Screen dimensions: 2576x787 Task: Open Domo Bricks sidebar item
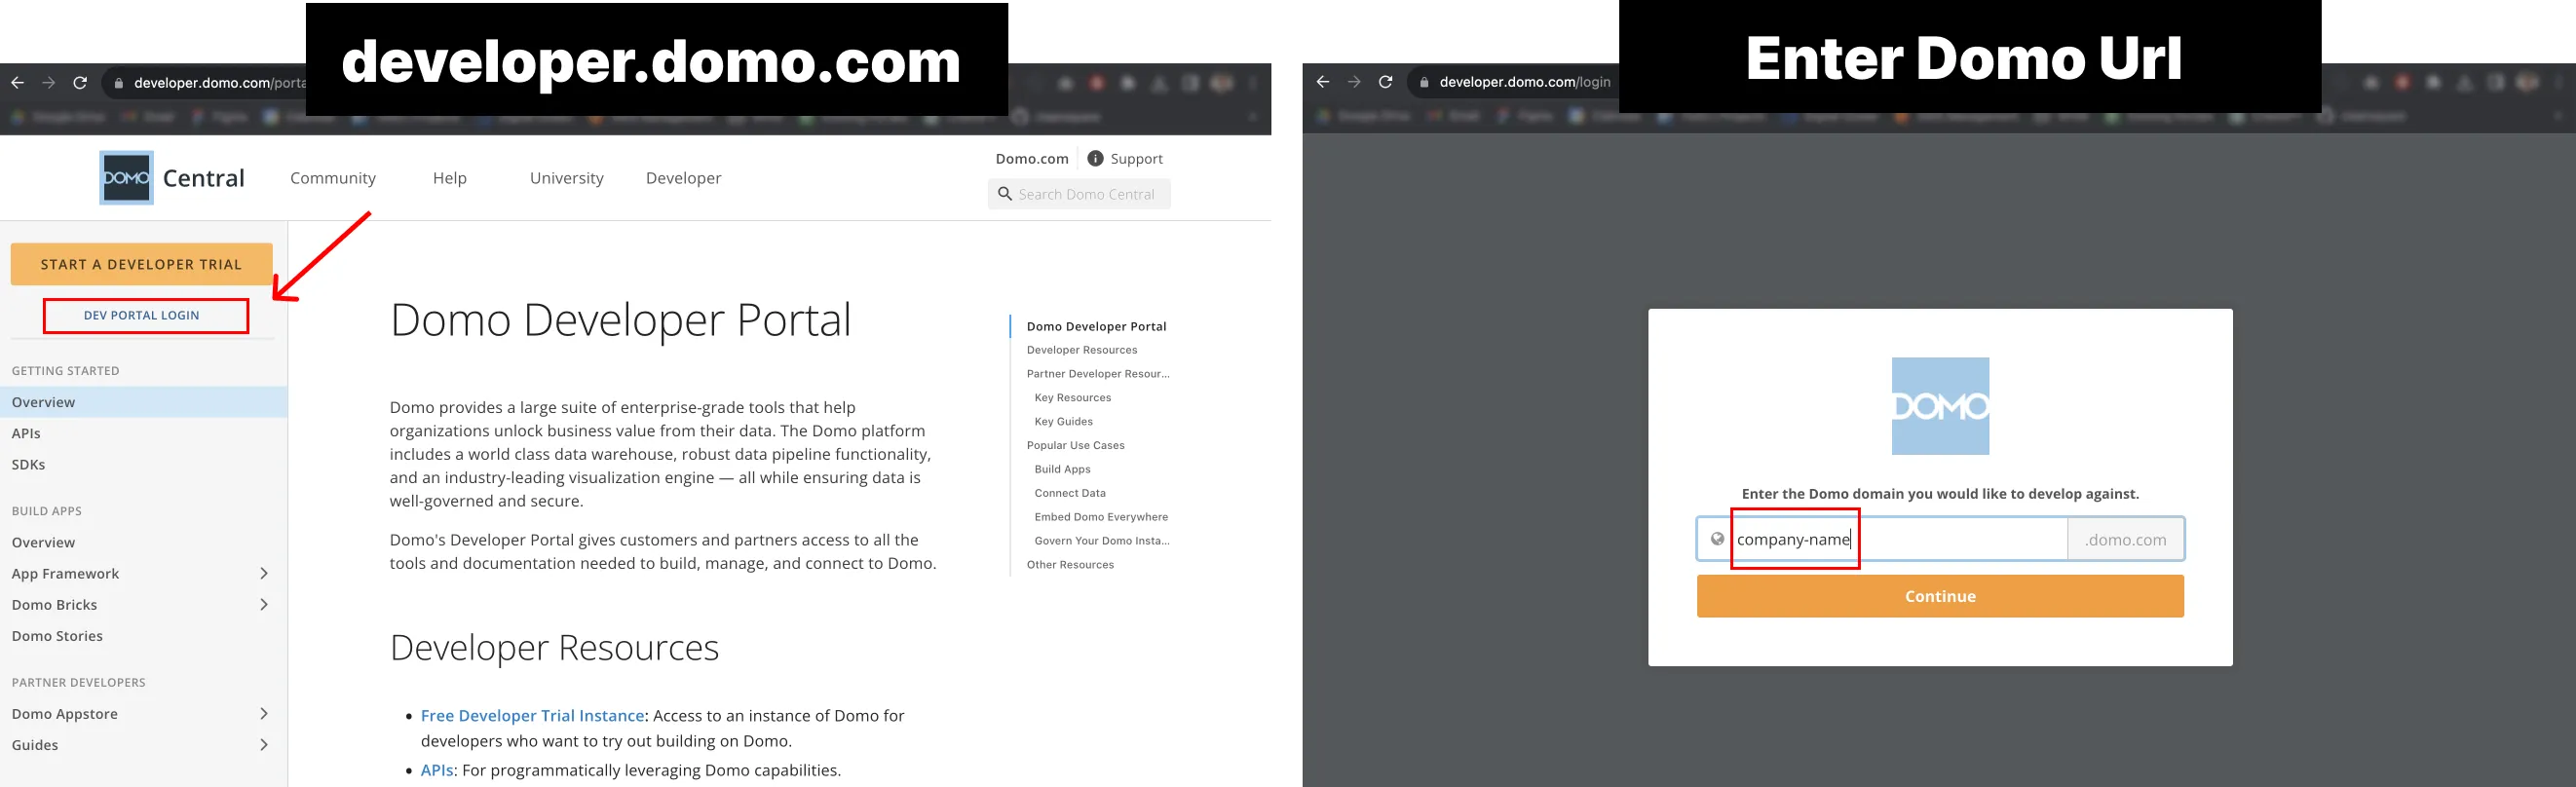point(54,604)
